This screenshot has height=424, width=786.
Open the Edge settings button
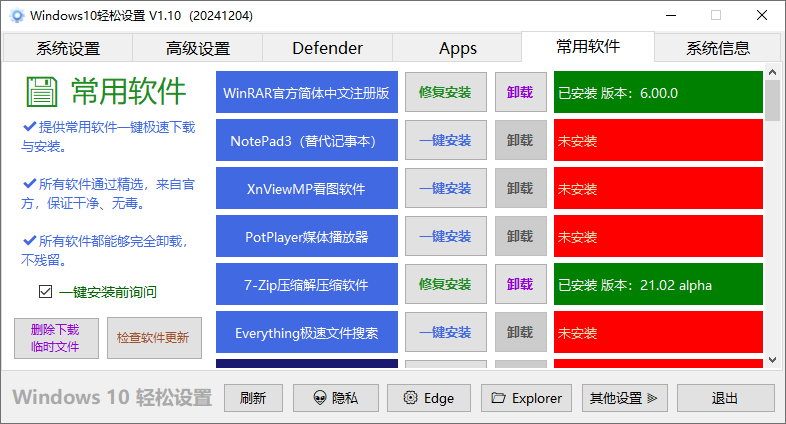(x=429, y=398)
